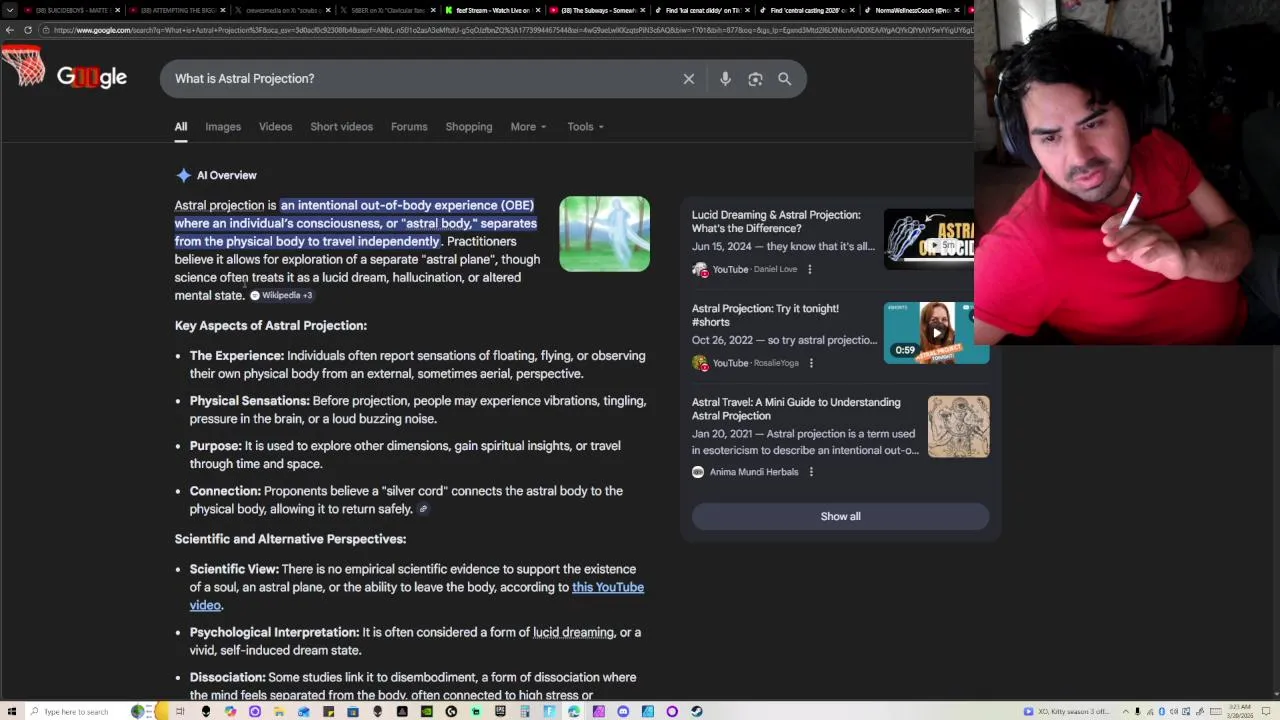Viewport: 1280px width, 720px height.
Task: Click the 'Physical Sensations:' bullet label
Action: click(249, 401)
